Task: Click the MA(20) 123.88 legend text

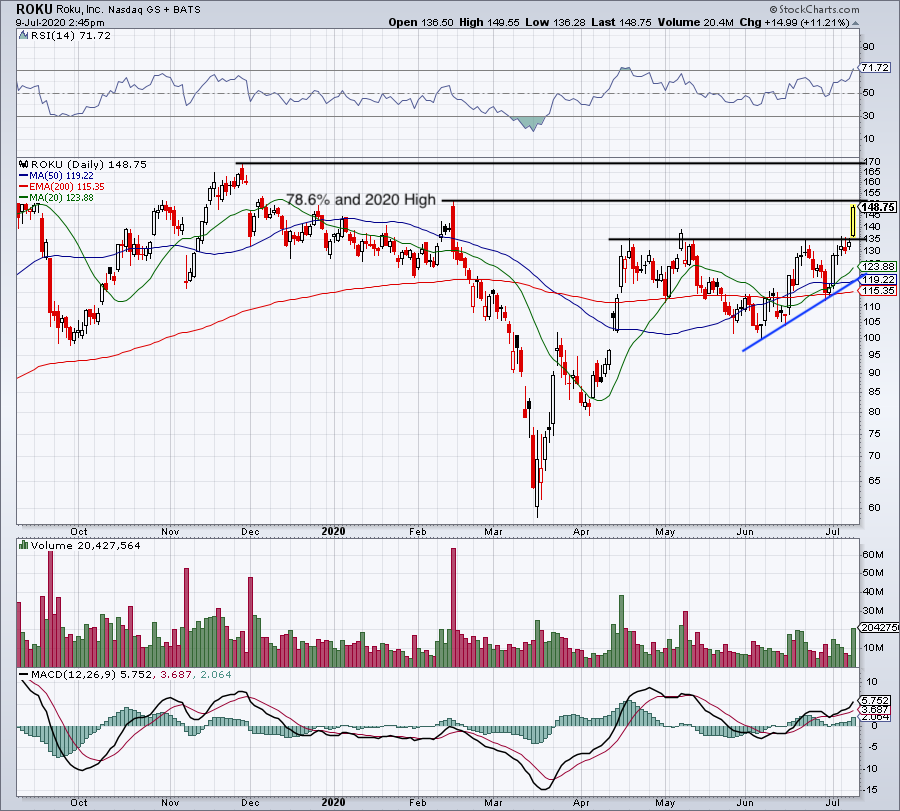Action: pyautogui.click(x=61, y=197)
